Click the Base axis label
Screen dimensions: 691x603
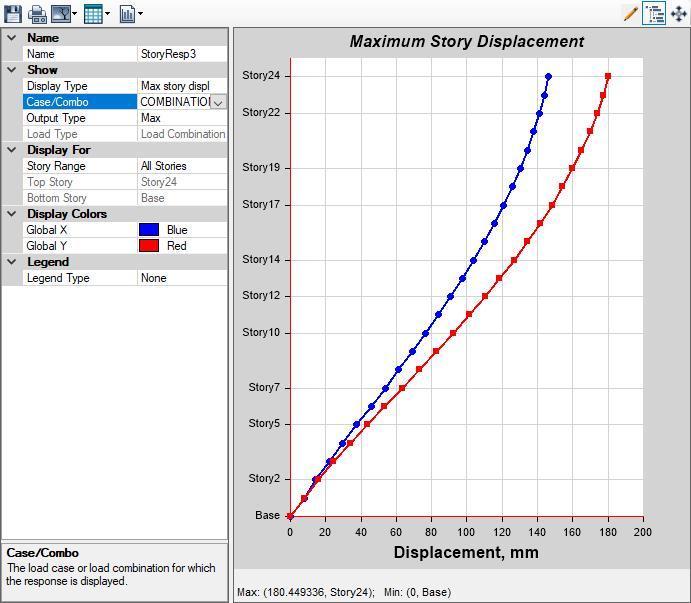[267, 515]
